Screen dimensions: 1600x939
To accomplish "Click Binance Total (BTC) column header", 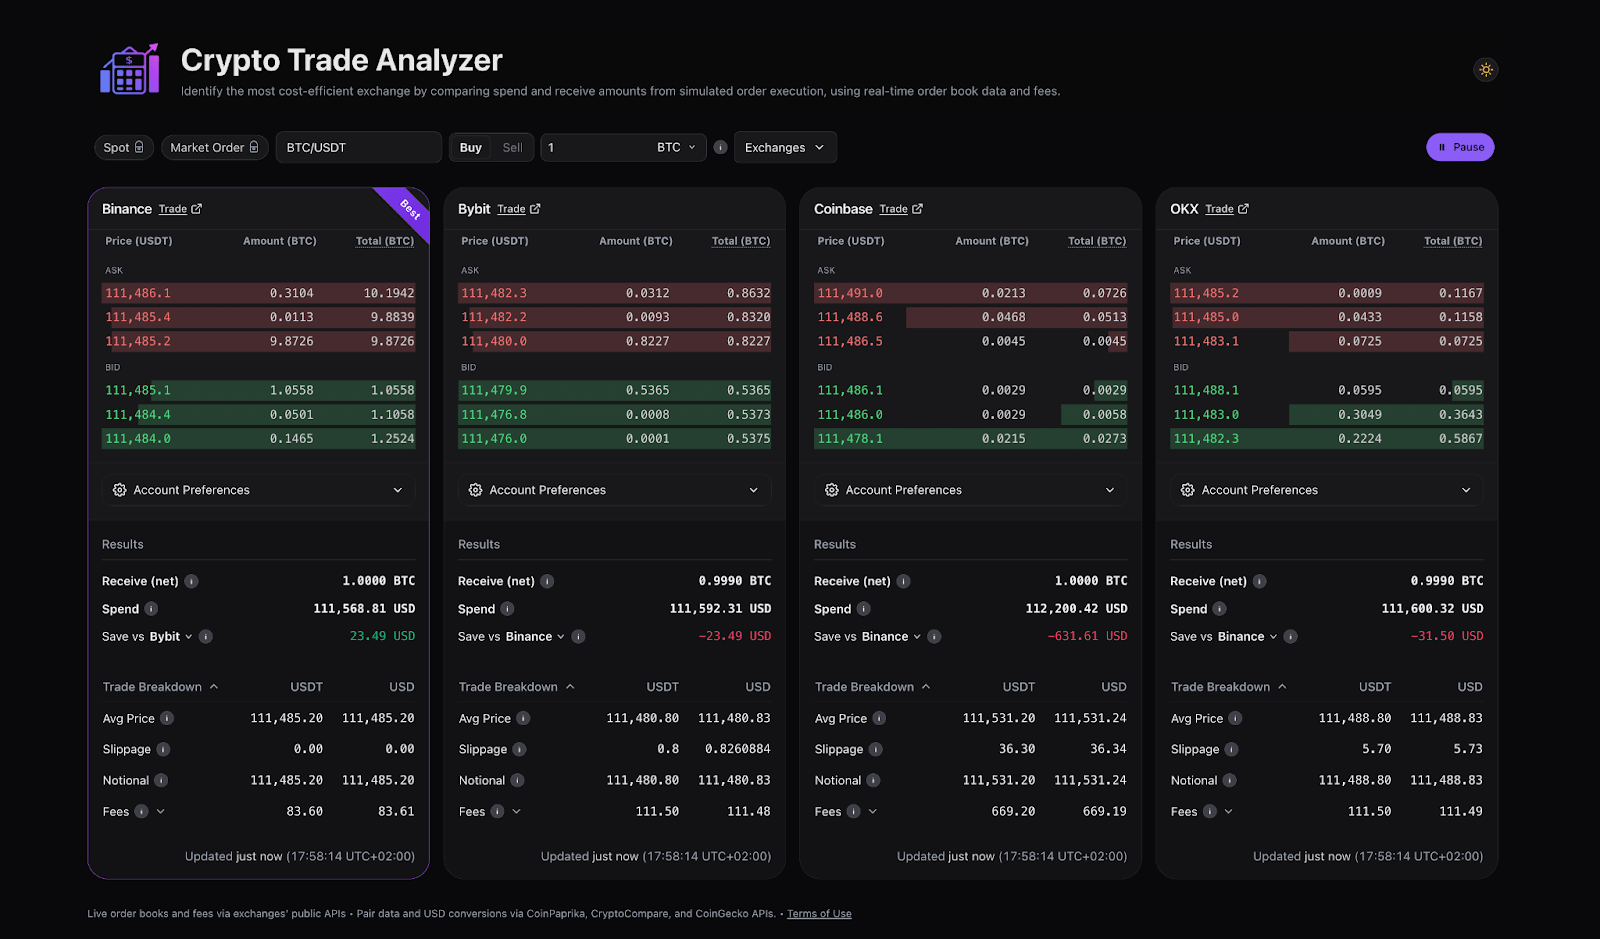I will (385, 241).
